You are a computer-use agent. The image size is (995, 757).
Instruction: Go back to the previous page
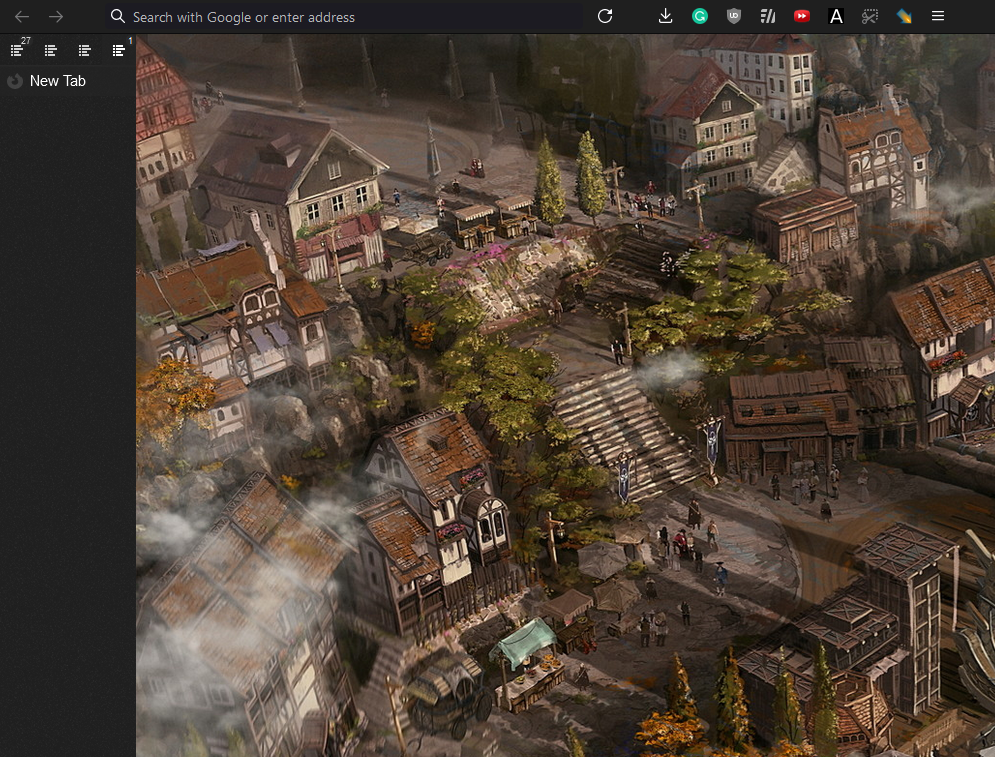click(22, 16)
